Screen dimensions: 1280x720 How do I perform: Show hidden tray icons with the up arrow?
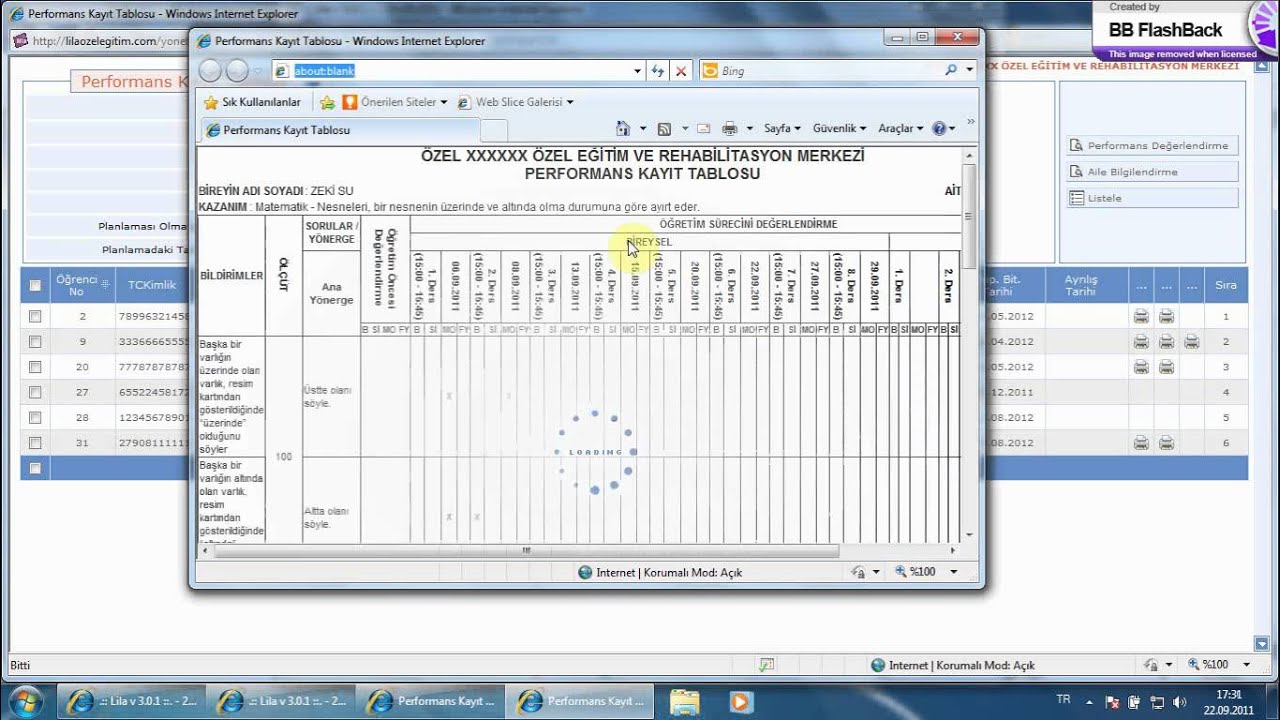point(1089,702)
